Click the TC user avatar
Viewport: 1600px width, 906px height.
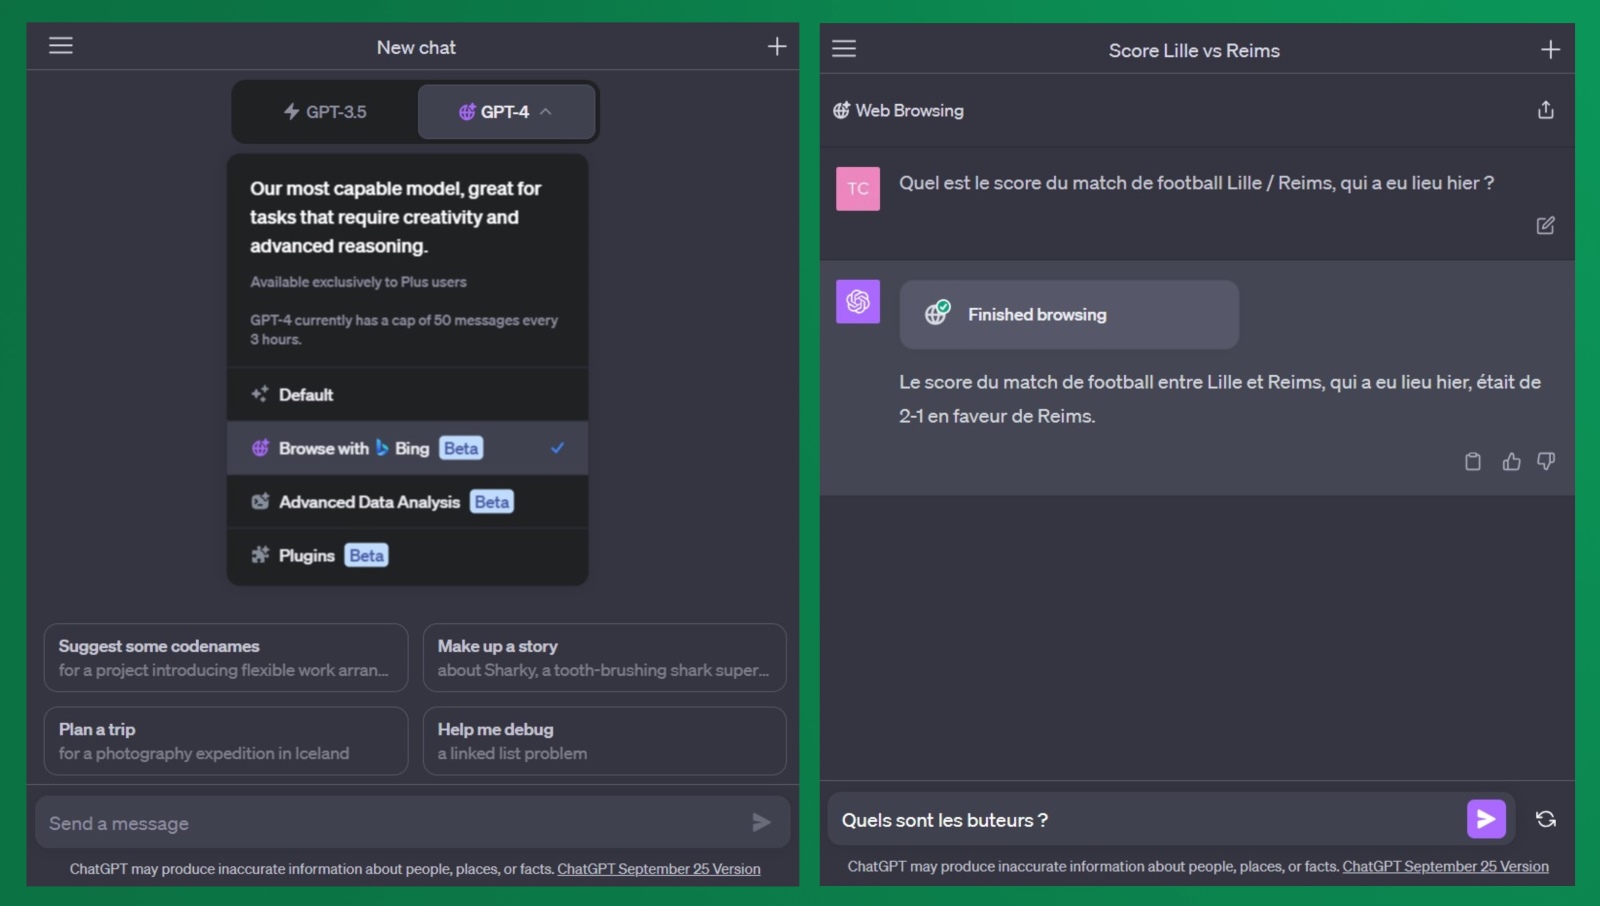pyautogui.click(x=858, y=188)
